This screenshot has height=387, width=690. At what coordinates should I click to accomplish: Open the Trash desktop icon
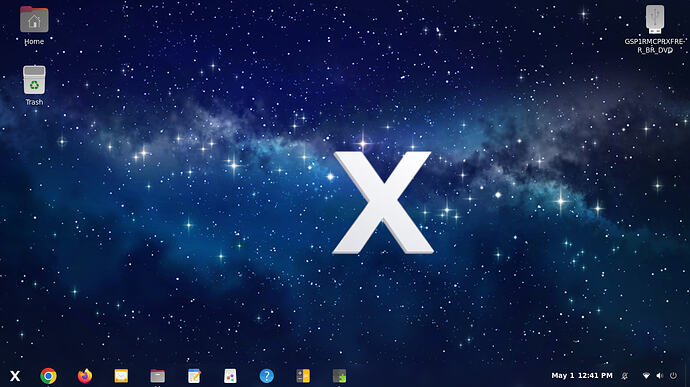pos(34,80)
